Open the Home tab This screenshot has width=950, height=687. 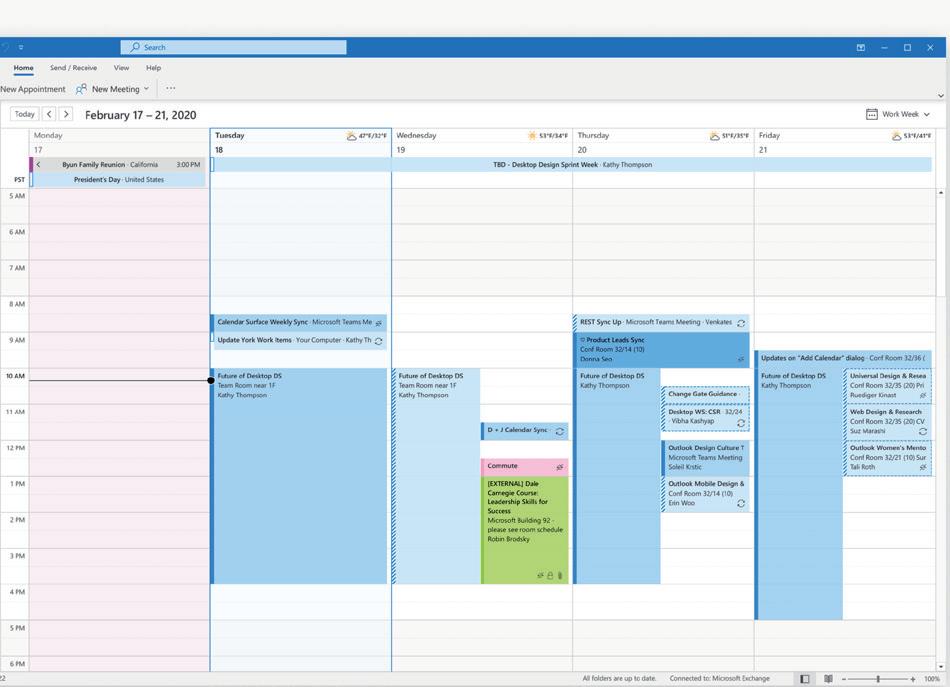(24, 68)
